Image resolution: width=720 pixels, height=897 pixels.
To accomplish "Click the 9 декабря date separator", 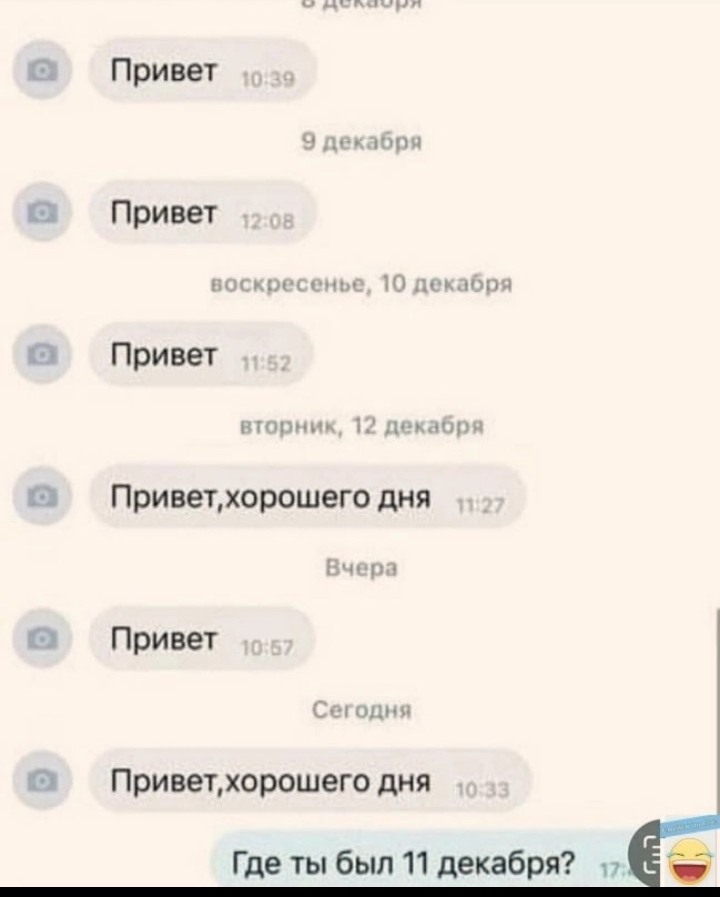I will (361, 141).
